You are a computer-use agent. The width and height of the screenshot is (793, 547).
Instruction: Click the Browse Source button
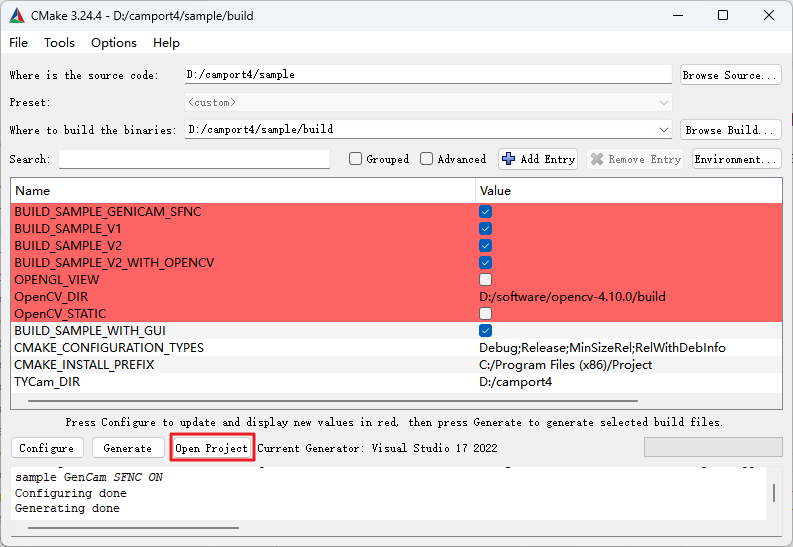[730, 75]
